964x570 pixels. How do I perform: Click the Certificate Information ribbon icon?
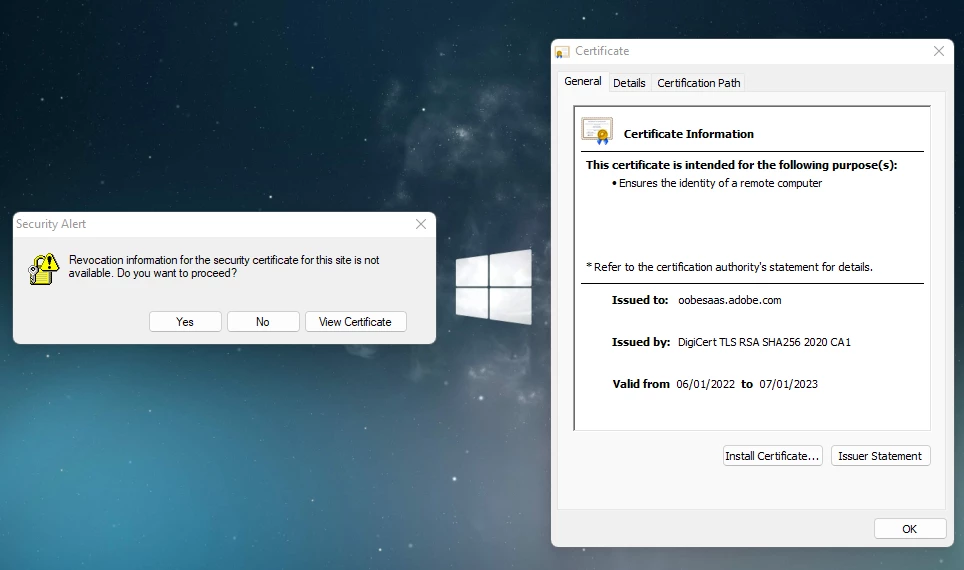tap(597, 131)
